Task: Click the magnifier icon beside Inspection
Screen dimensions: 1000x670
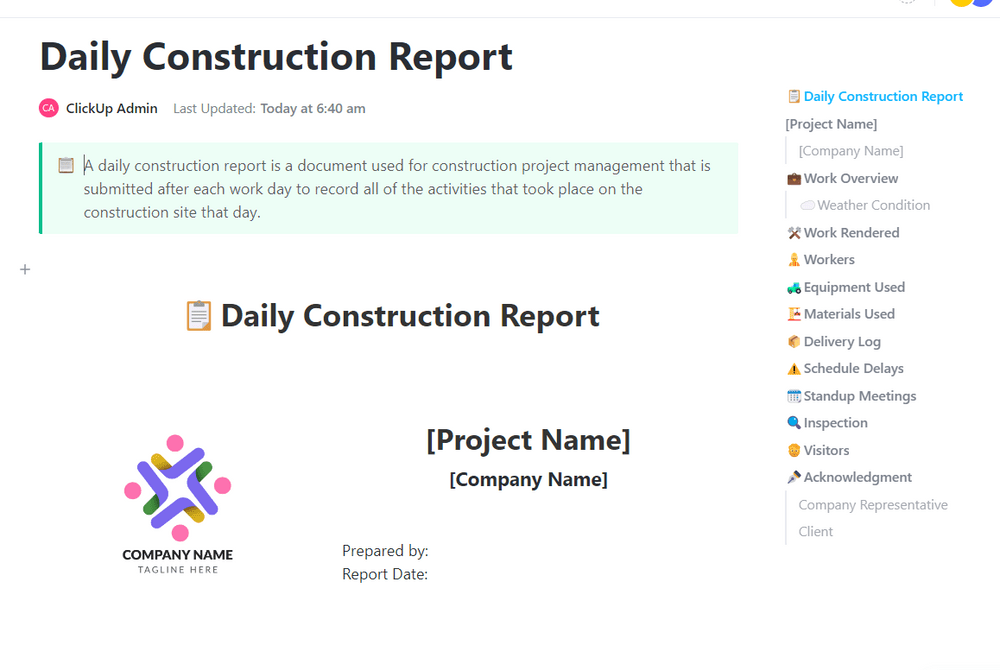Action: (x=794, y=423)
